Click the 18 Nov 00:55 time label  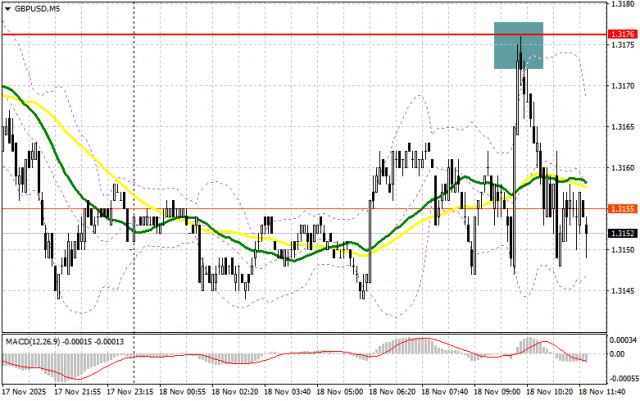coord(182,392)
